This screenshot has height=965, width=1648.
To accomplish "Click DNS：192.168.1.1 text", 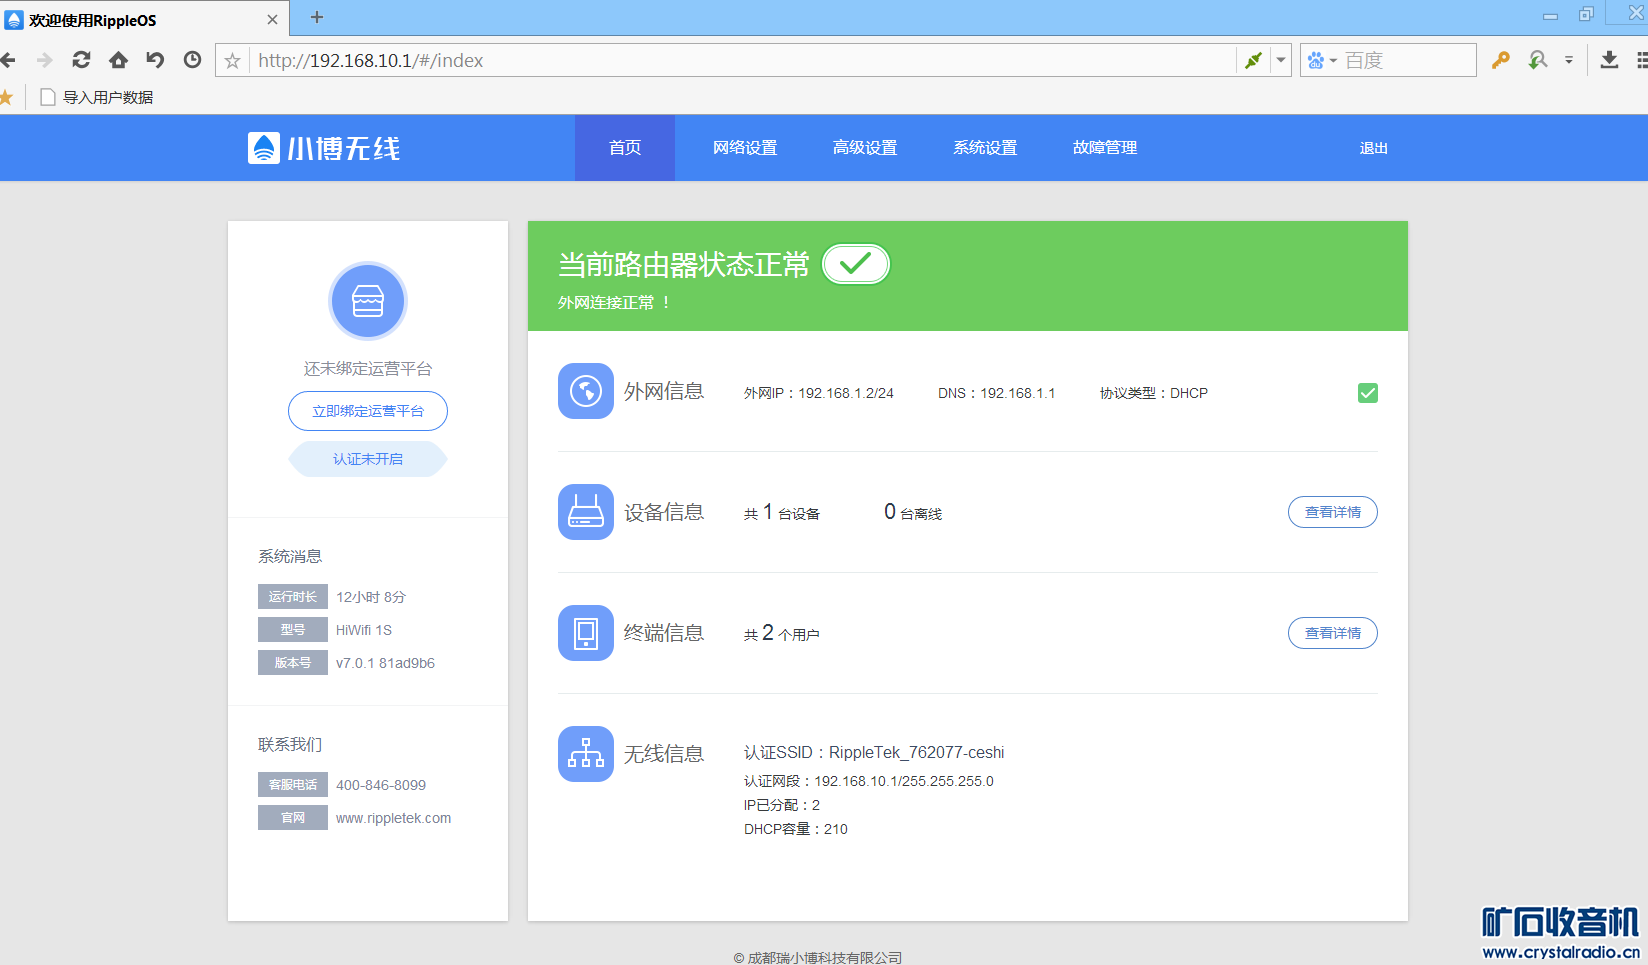I will coord(996,393).
